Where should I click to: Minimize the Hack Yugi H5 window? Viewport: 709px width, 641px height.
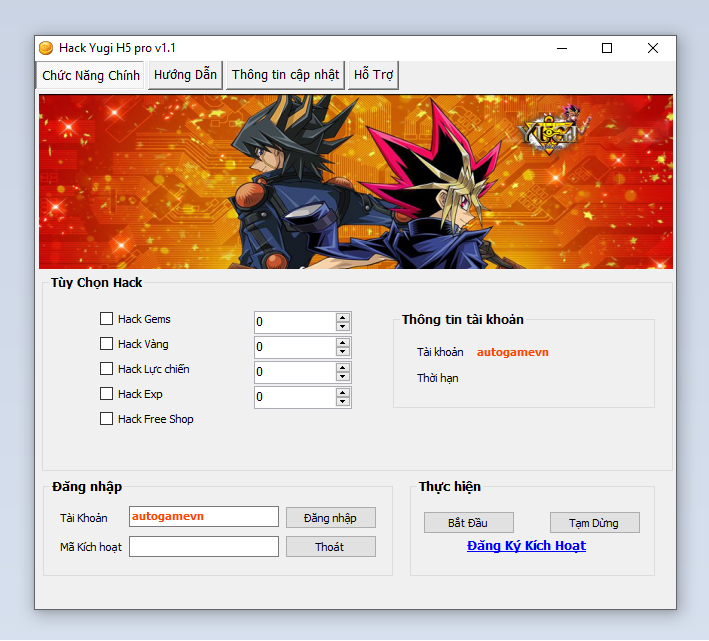point(562,48)
